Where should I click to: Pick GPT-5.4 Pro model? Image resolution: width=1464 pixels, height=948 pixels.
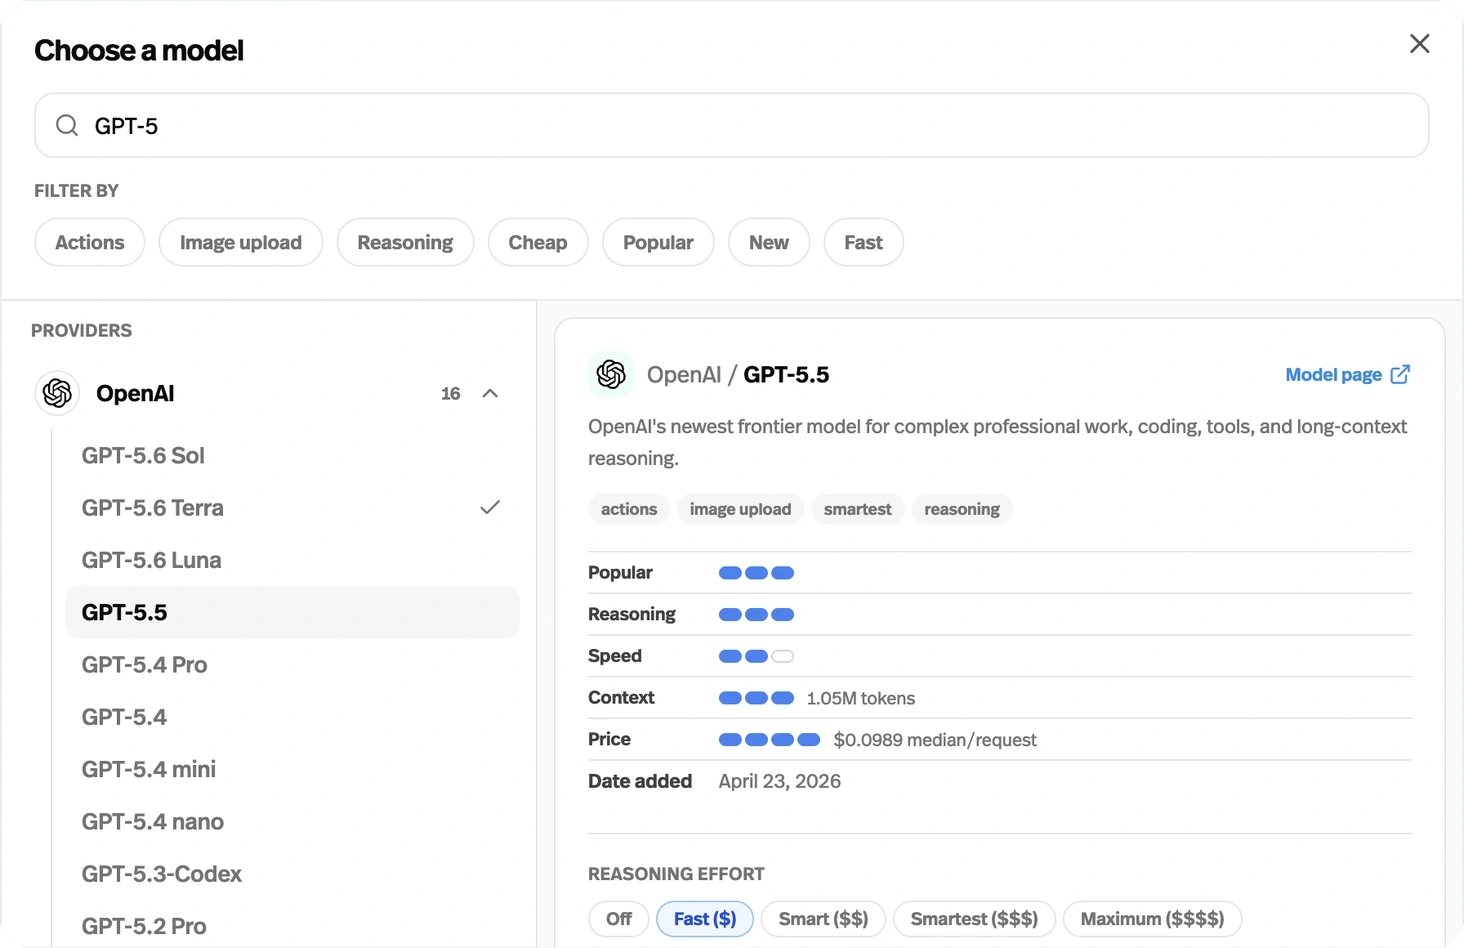pos(292,664)
